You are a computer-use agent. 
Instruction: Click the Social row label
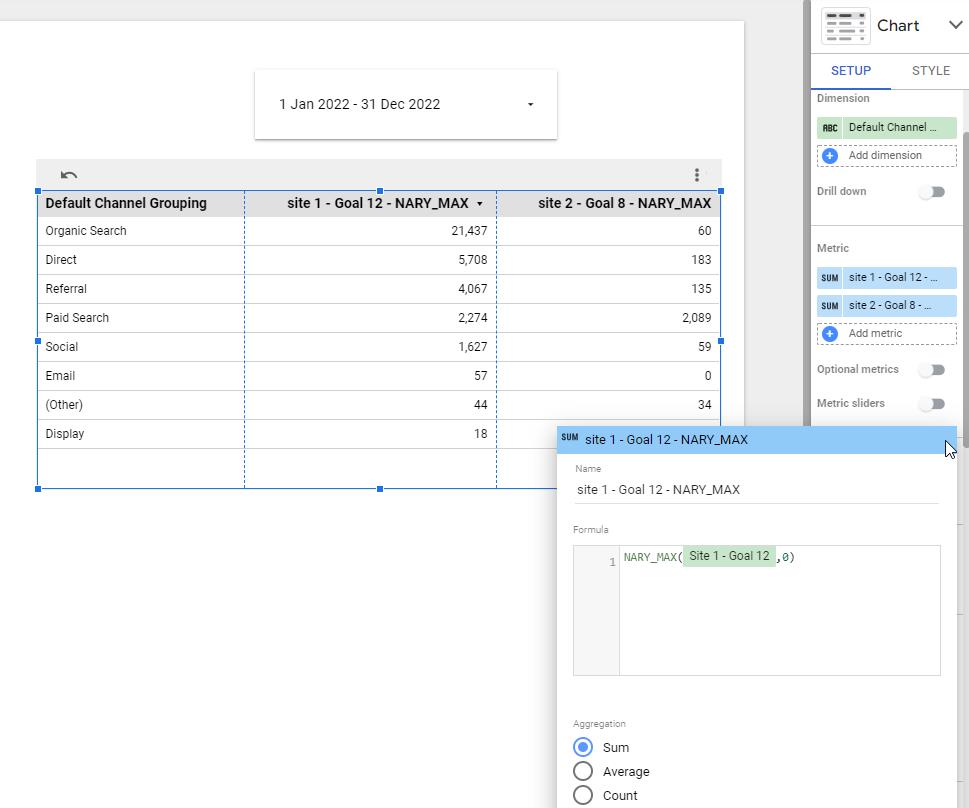click(62, 347)
